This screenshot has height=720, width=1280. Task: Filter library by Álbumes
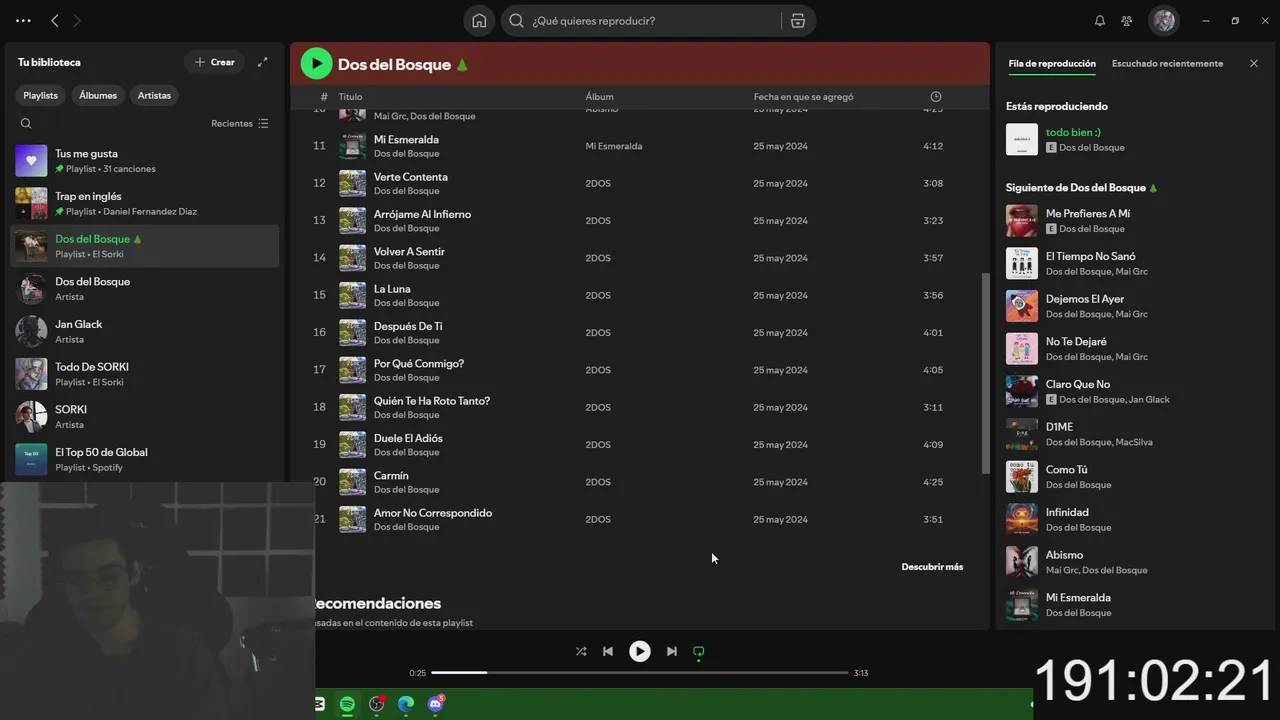pyautogui.click(x=98, y=95)
